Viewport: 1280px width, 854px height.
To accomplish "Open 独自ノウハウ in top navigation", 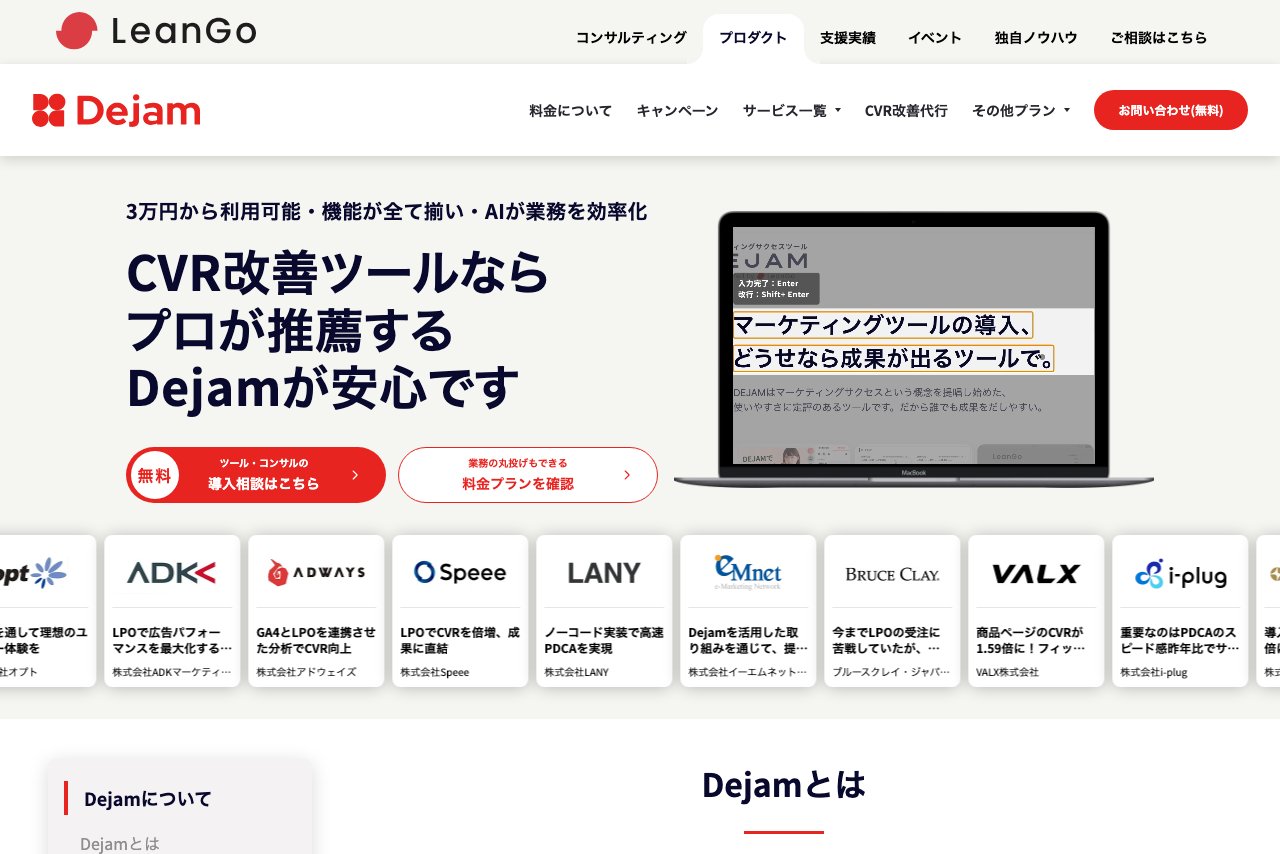I will coord(1036,38).
